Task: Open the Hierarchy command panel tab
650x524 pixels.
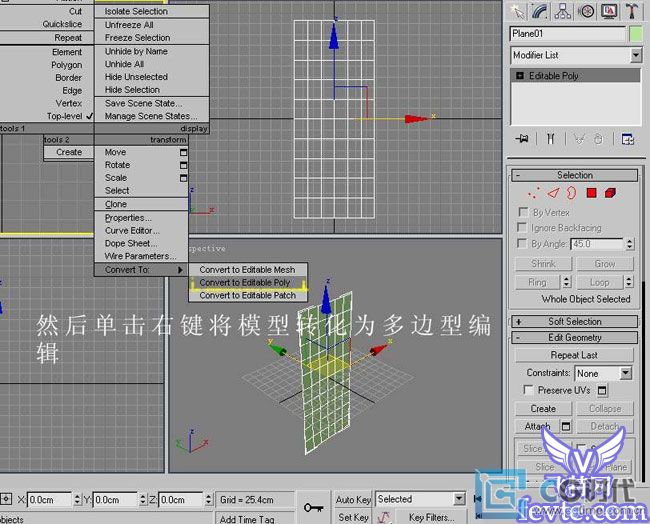Action: 563,11
